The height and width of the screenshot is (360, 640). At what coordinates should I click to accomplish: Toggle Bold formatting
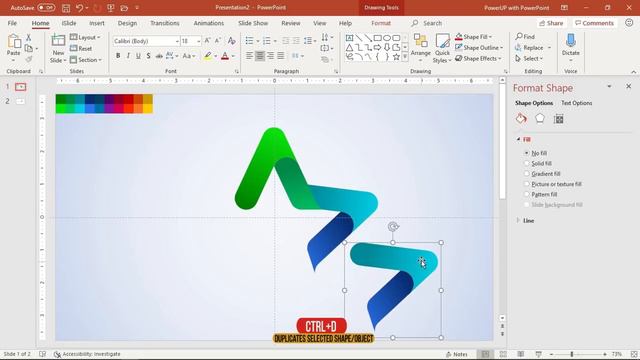[x=118, y=56]
